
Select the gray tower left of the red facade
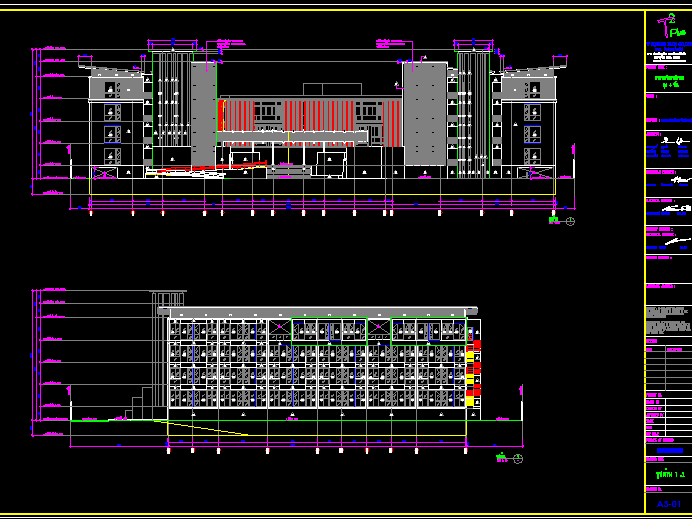pyautogui.click(x=203, y=115)
